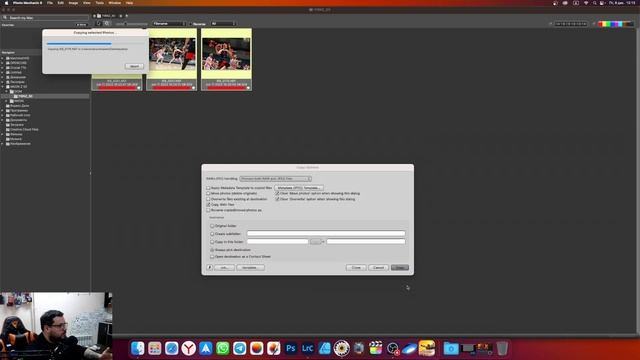The width and height of the screenshot is (640, 360).
Task: Click the Variables button
Action: pos(250,268)
